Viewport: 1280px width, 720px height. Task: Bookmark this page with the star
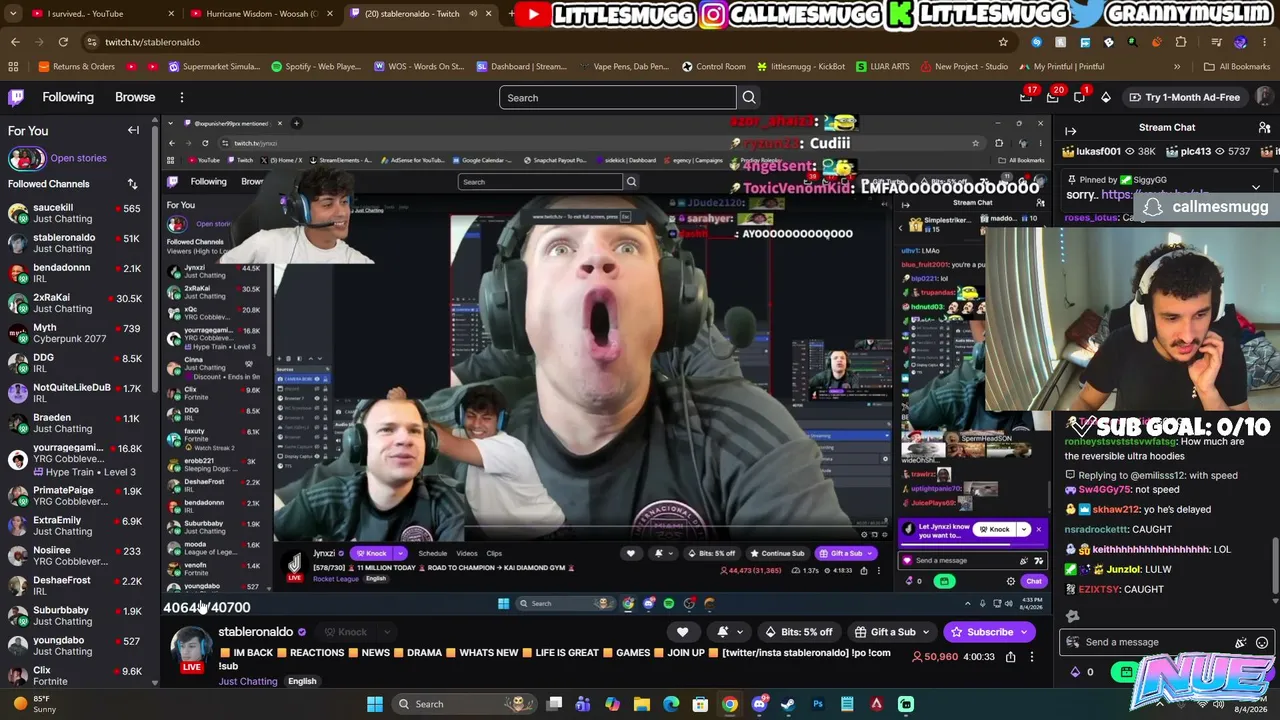click(1003, 42)
